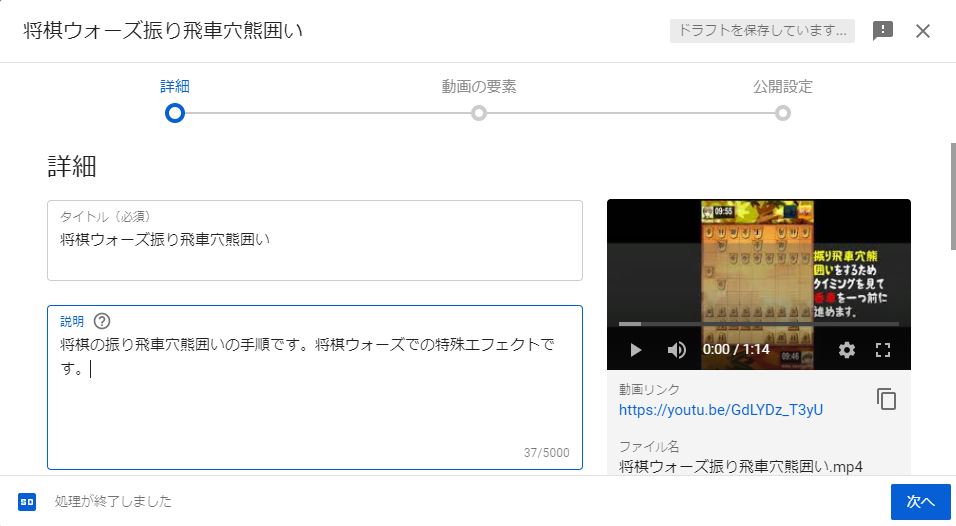Click into the description text area
This screenshot has width=956, height=526.
click(315, 388)
